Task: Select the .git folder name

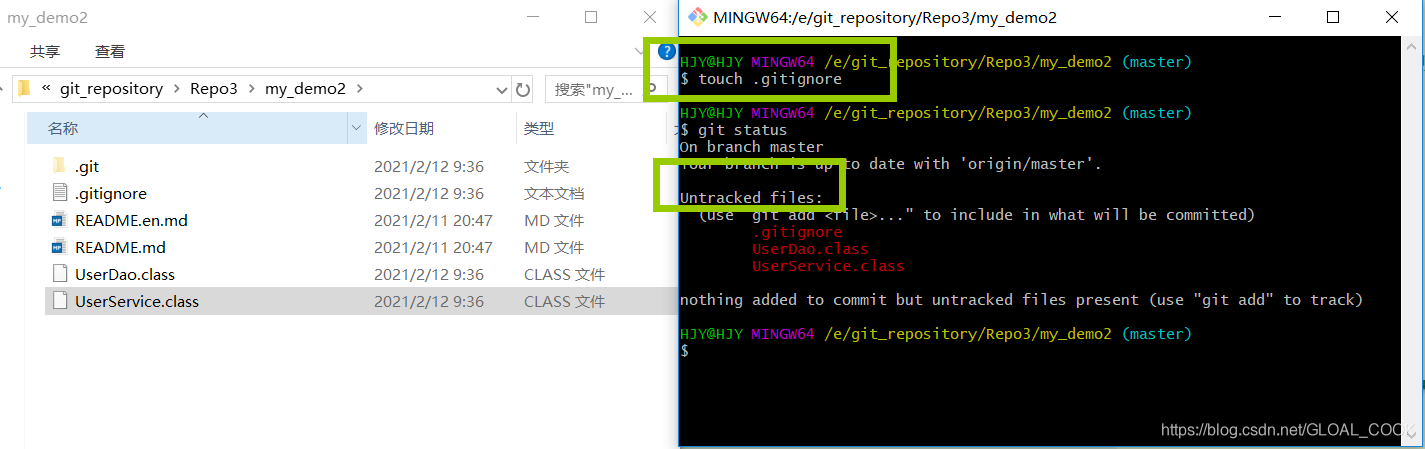Action: tap(87, 166)
